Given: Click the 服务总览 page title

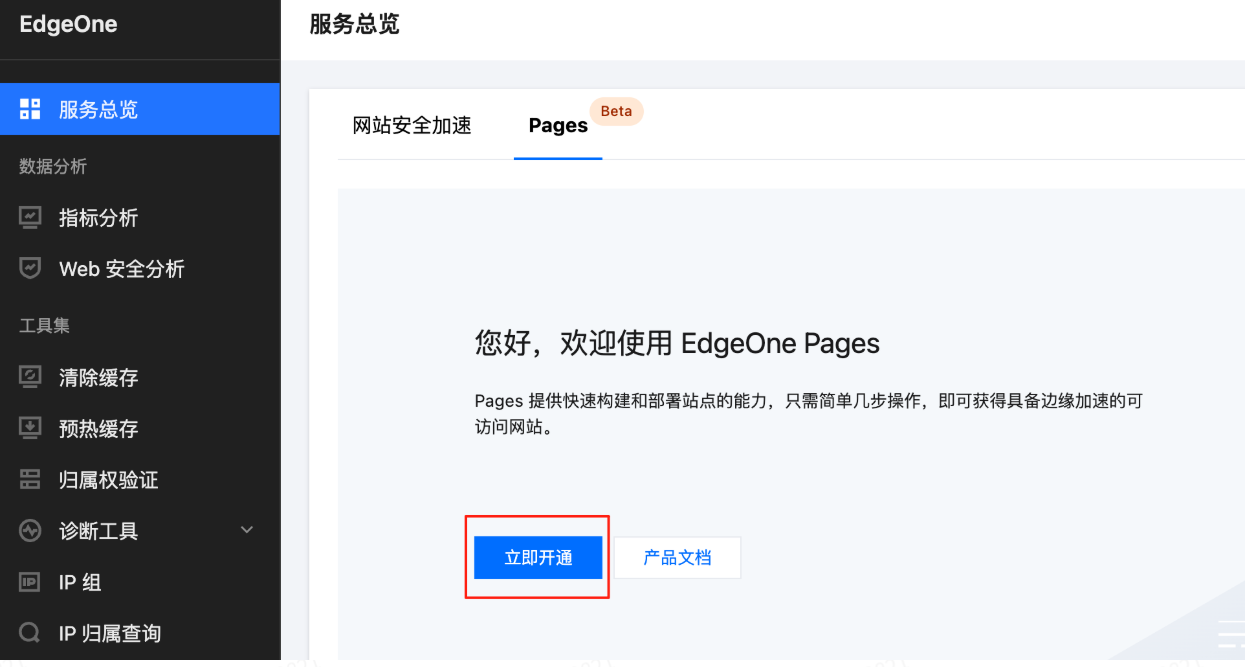Looking at the screenshot, I should point(354,25).
